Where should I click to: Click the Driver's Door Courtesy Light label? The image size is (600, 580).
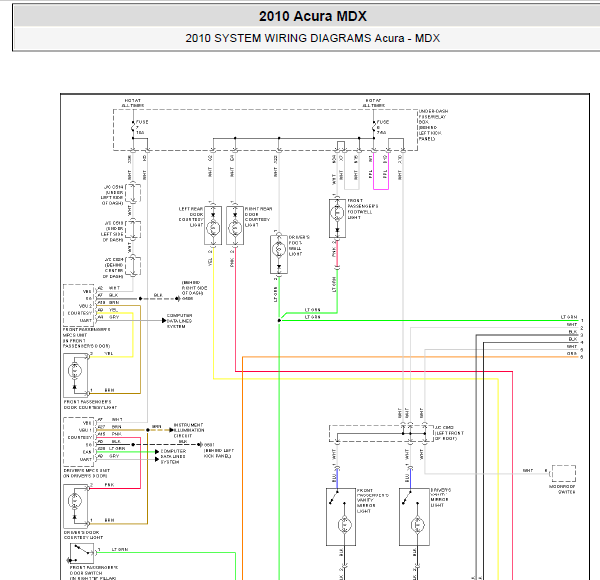coord(83,534)
